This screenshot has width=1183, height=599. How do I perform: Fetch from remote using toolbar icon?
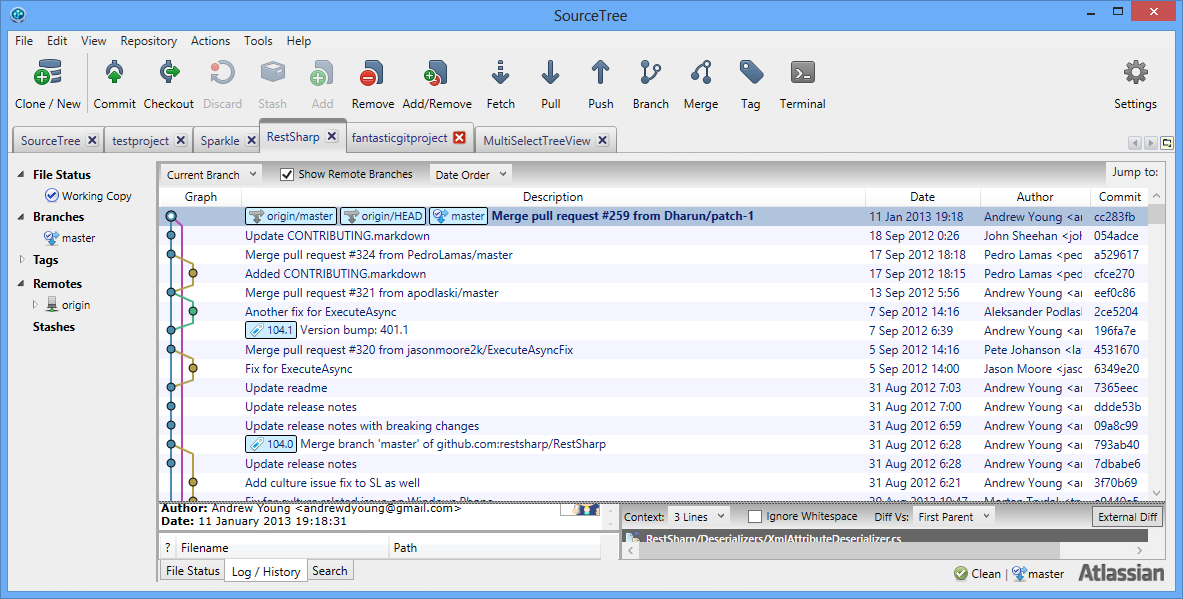[x=500, y=73]
